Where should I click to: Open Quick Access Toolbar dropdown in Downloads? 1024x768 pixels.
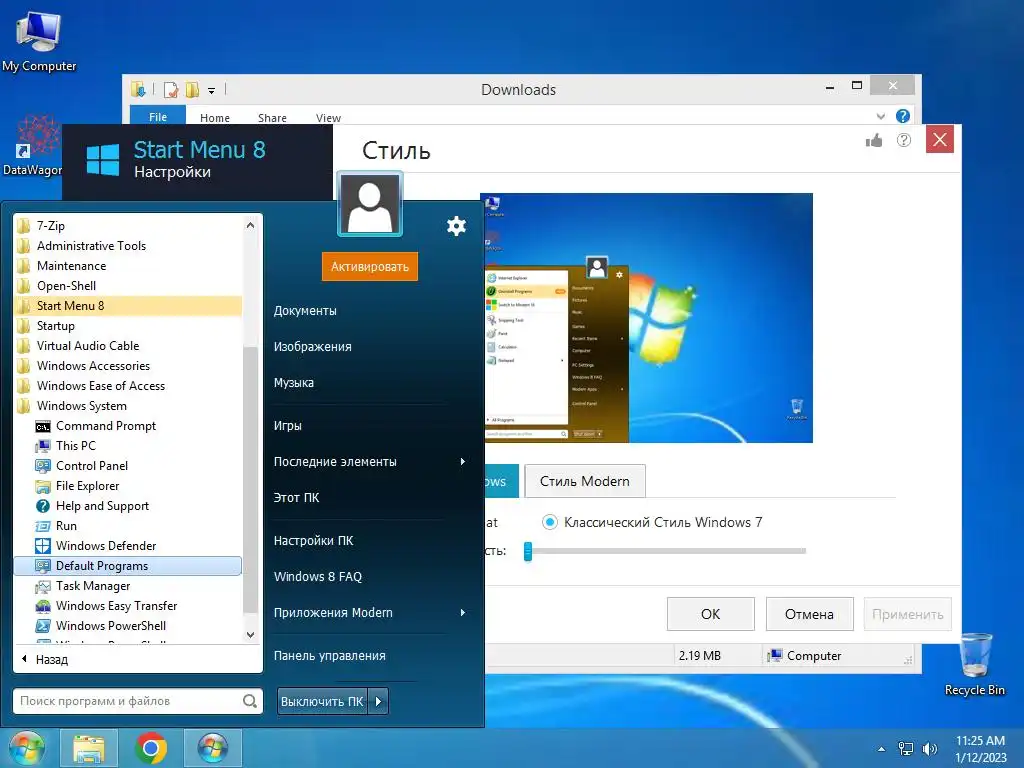point(212,91)
